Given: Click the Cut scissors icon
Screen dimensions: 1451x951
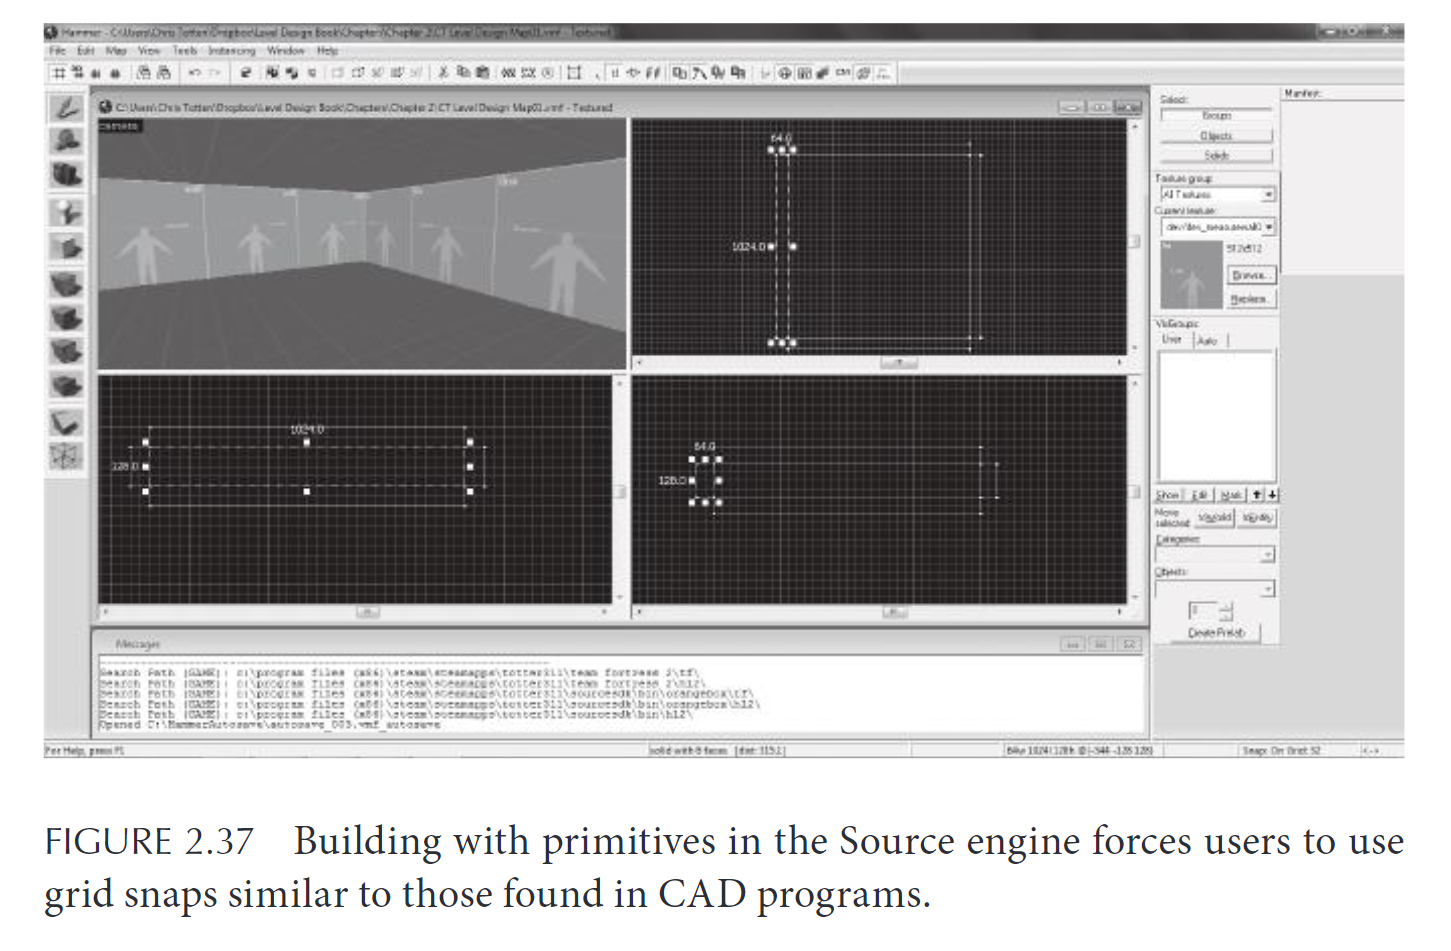Looking at the screenshot, I should pyautogui.click(x=444, y=73).
